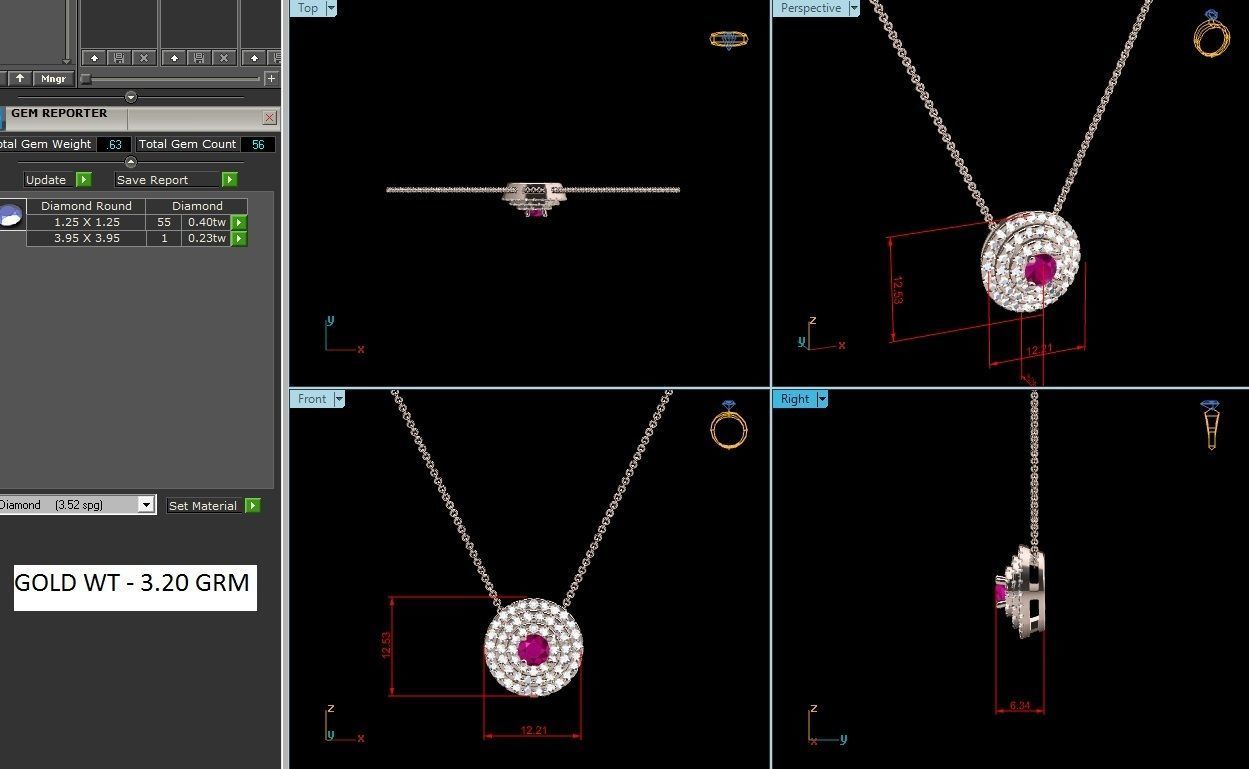Select the ruby center stone in Front view
1249x769 pixels.
534,649
